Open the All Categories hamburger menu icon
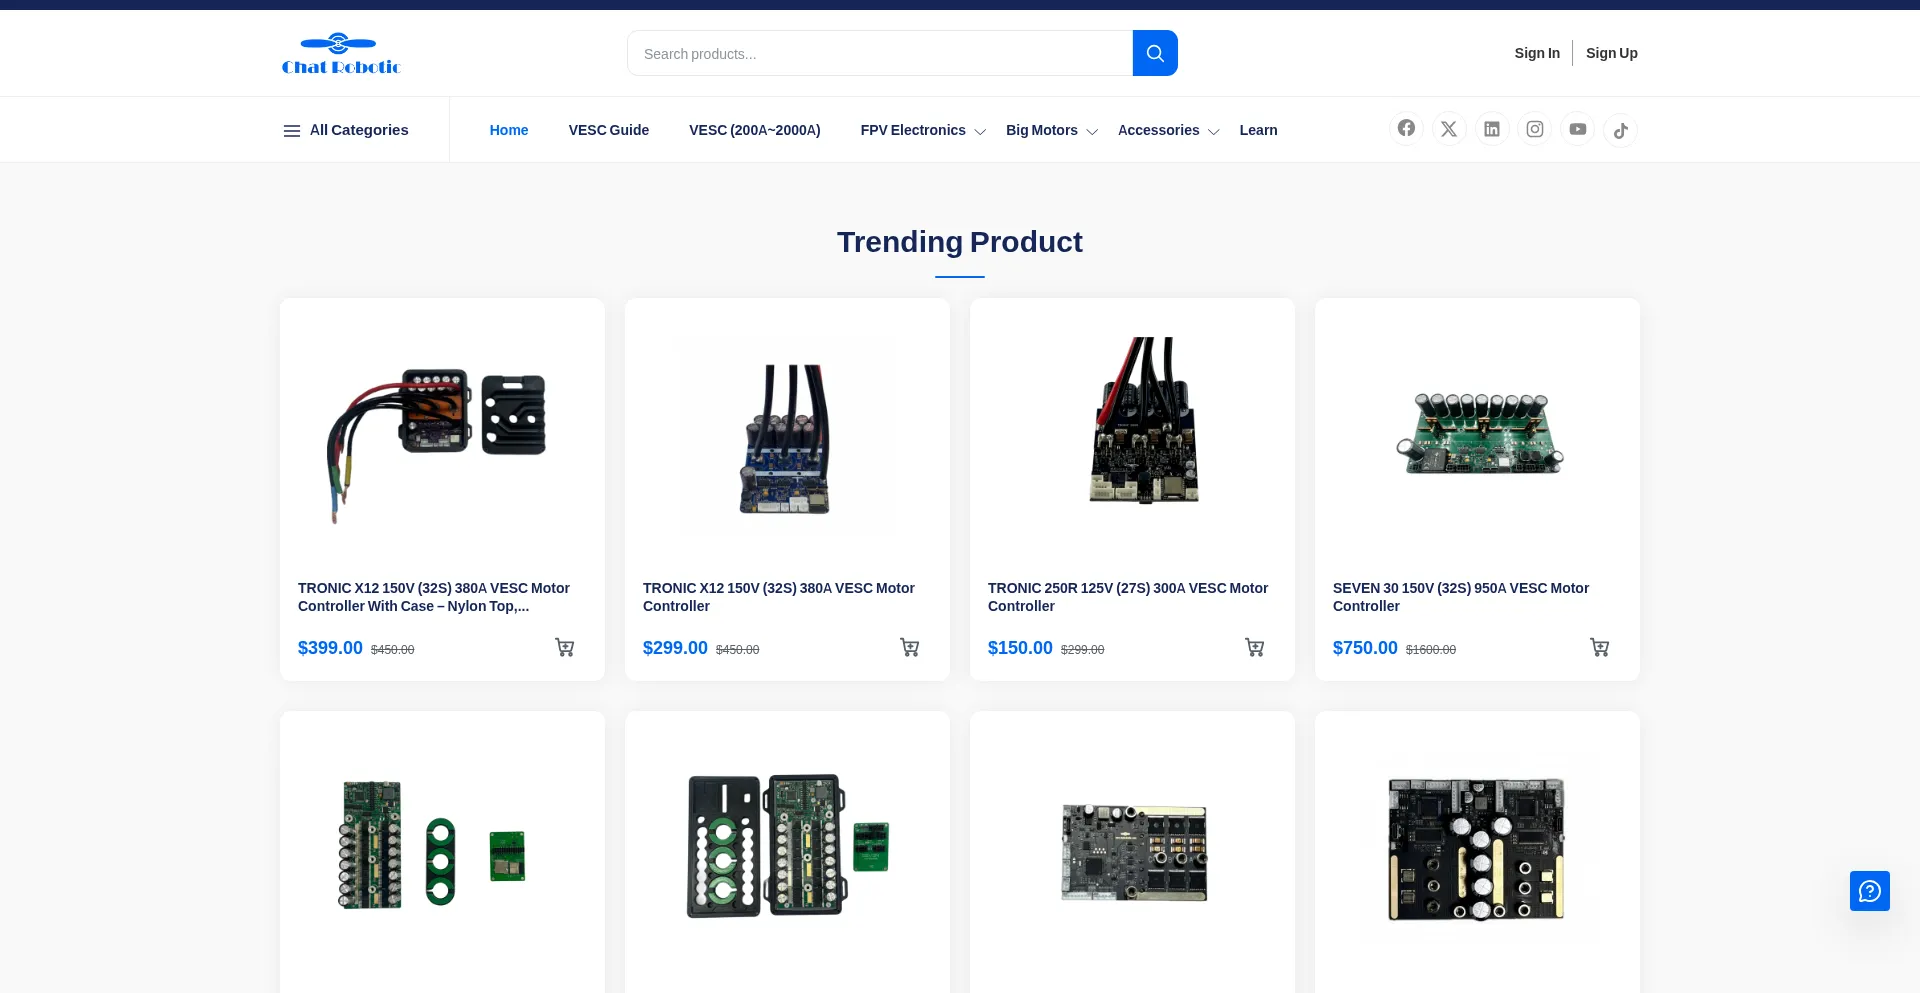Screen dimensions: 1920x993 pos(292,131)
